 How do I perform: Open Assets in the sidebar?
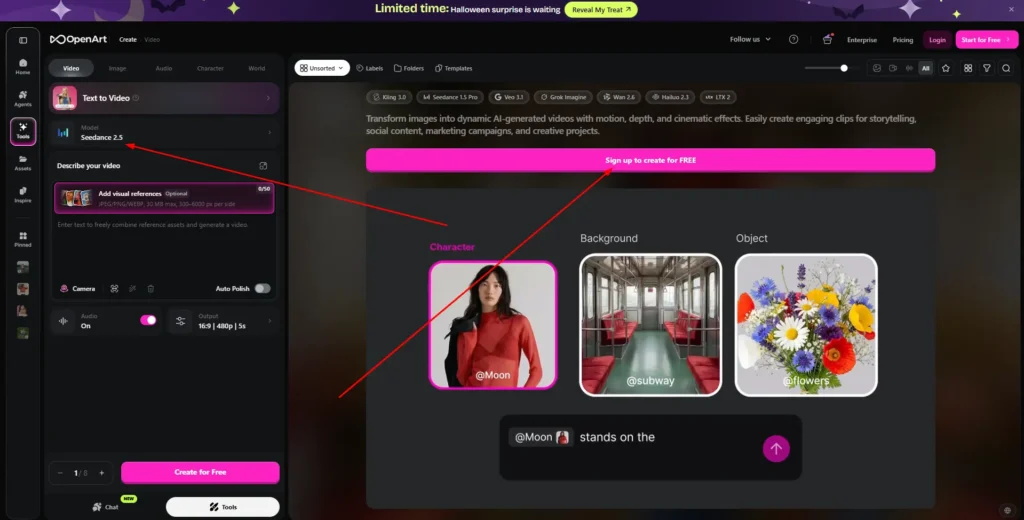tap(23, 163)
